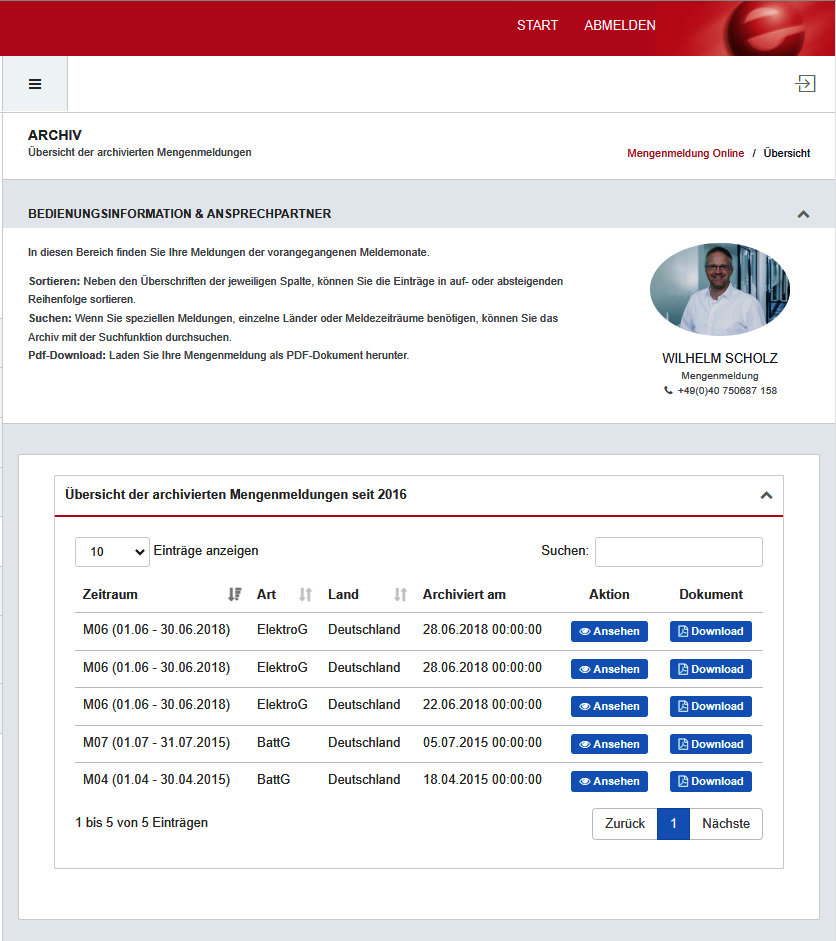This screenshot has height=941, width=836.
Task: Click Deutschland in the M04 row
Action: coord(364,780)
